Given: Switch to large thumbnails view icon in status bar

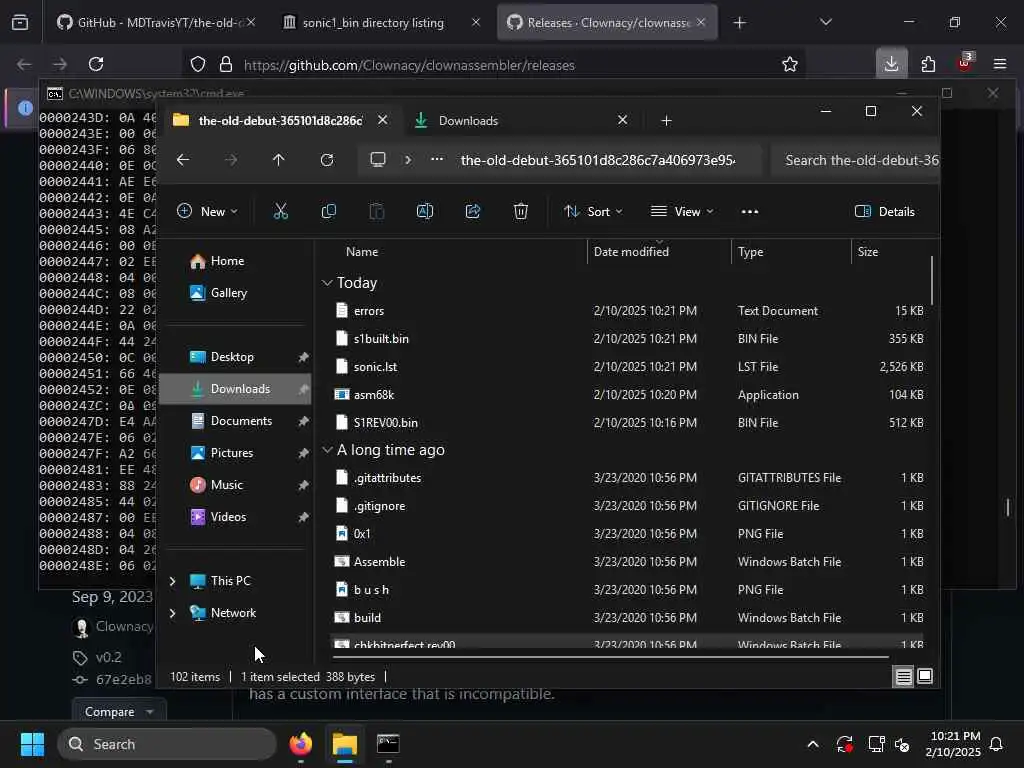Looking at the screenshot, I should coord(925,677).
